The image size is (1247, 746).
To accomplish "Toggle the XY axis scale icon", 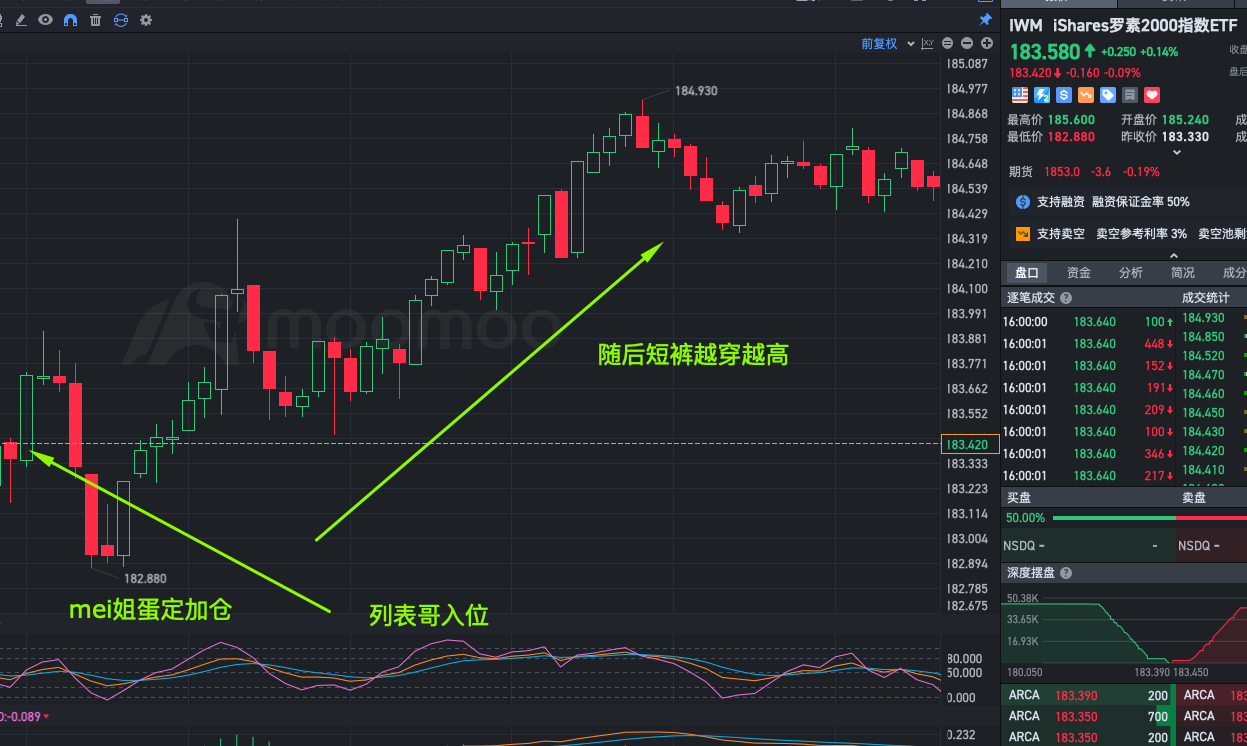I will pyautogui.click(x=927, y=44).
